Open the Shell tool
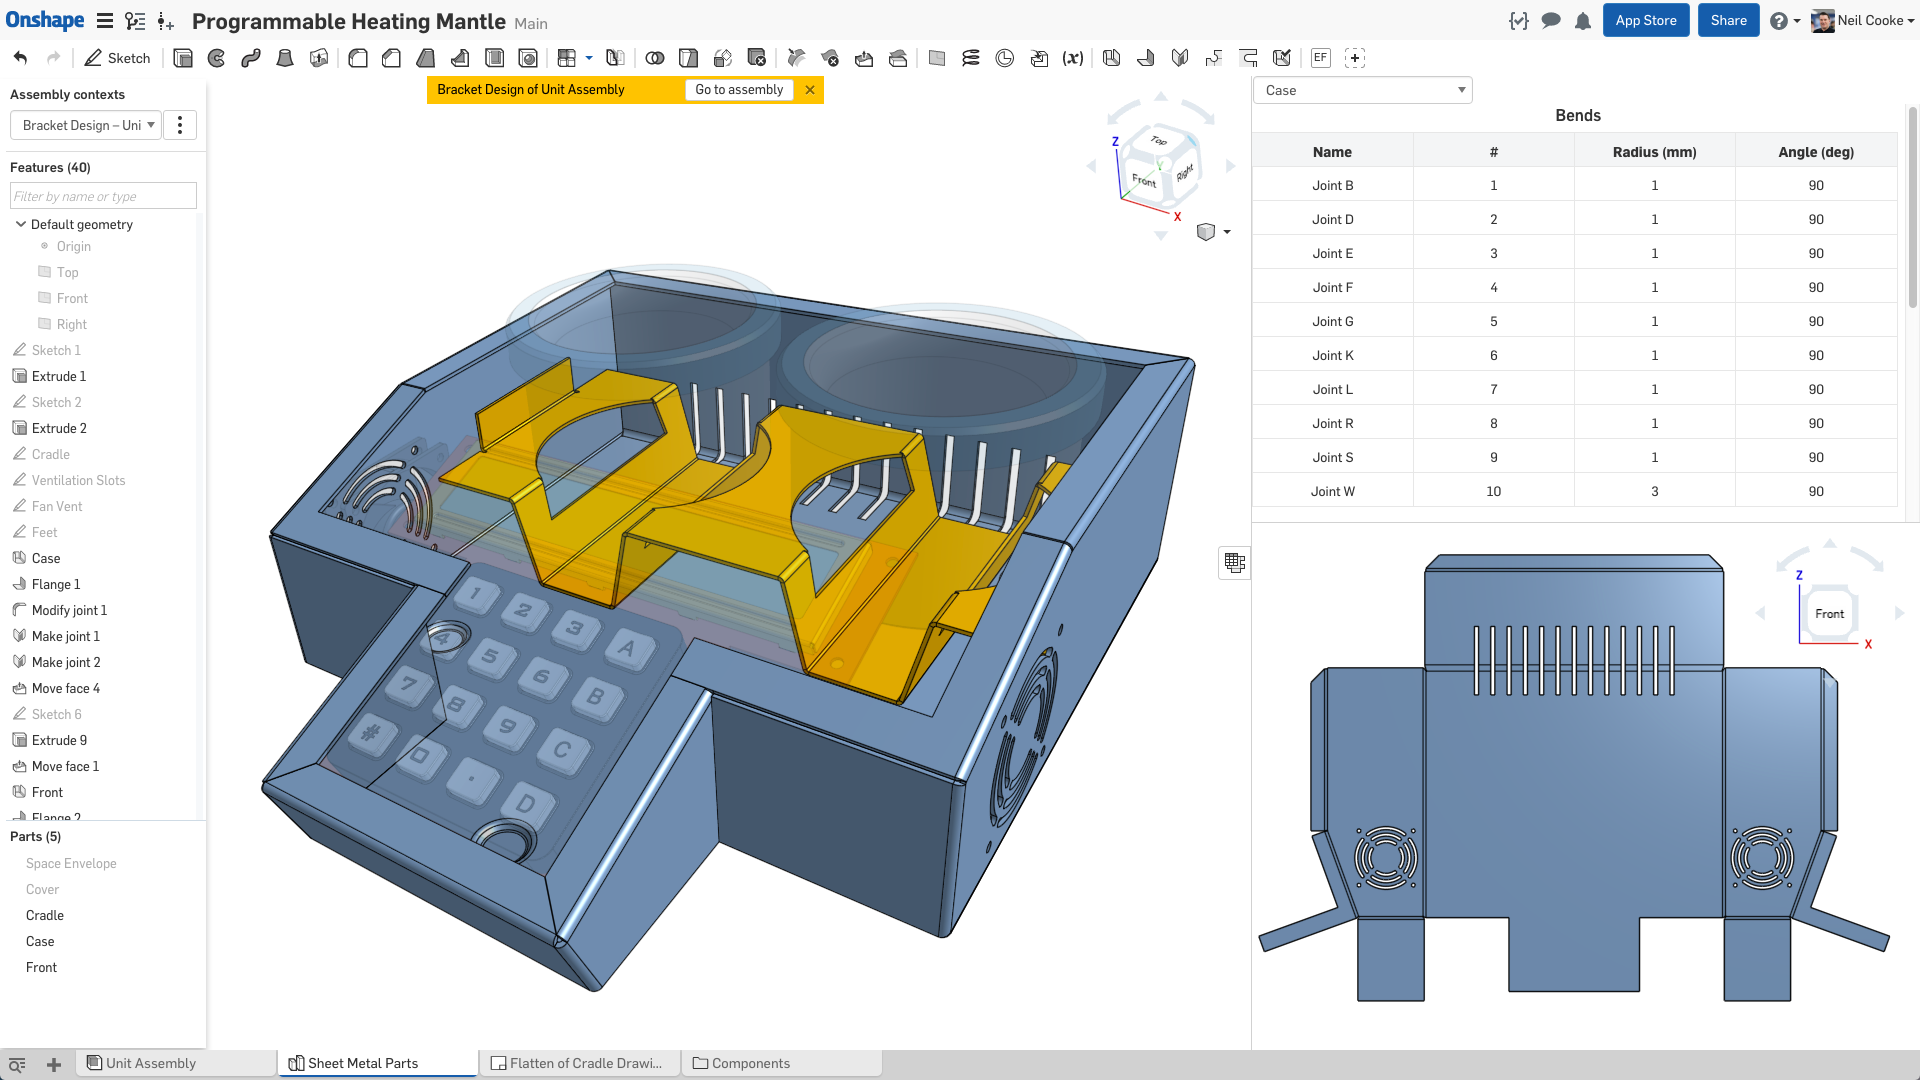 click(x=493, y=58)
